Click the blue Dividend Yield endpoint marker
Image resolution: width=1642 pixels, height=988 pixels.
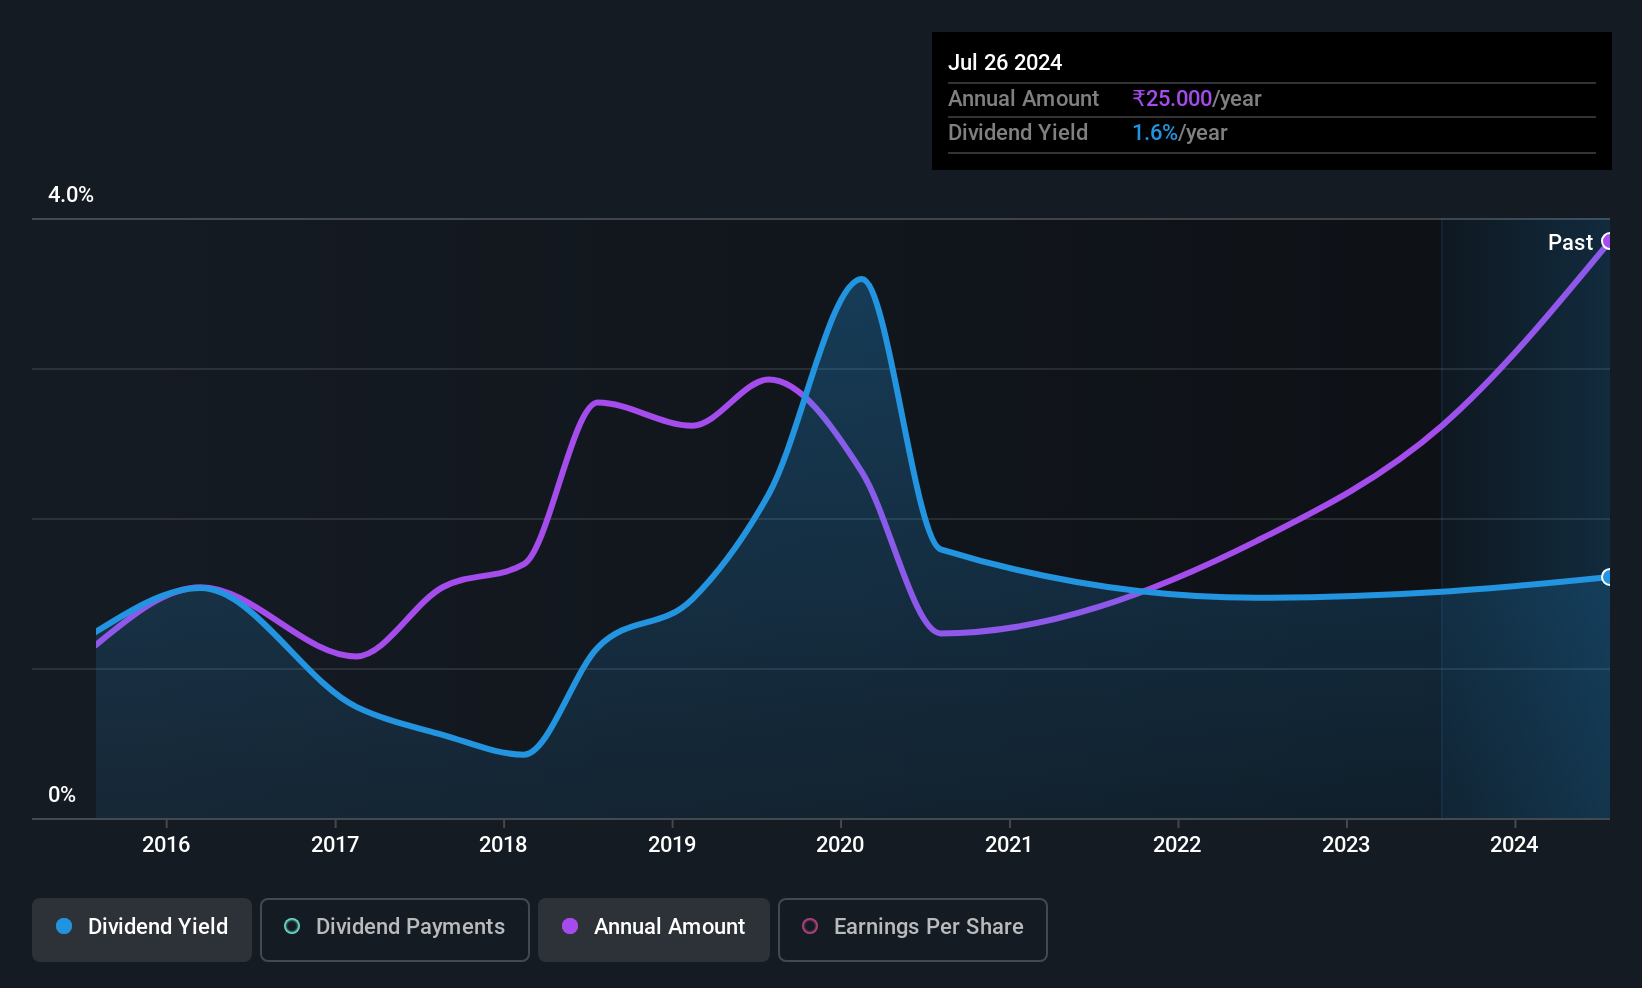click(x=1608, y=577)
